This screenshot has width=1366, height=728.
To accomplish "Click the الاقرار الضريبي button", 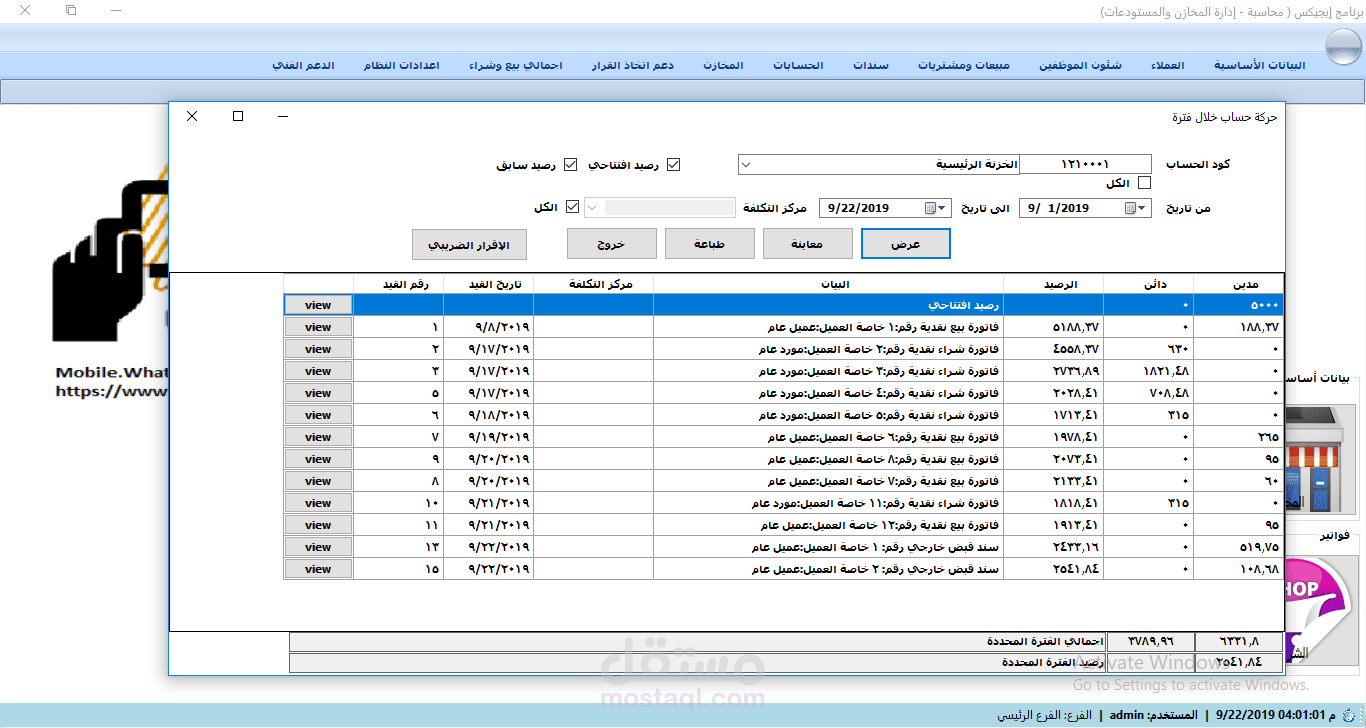I will point(469,244).
